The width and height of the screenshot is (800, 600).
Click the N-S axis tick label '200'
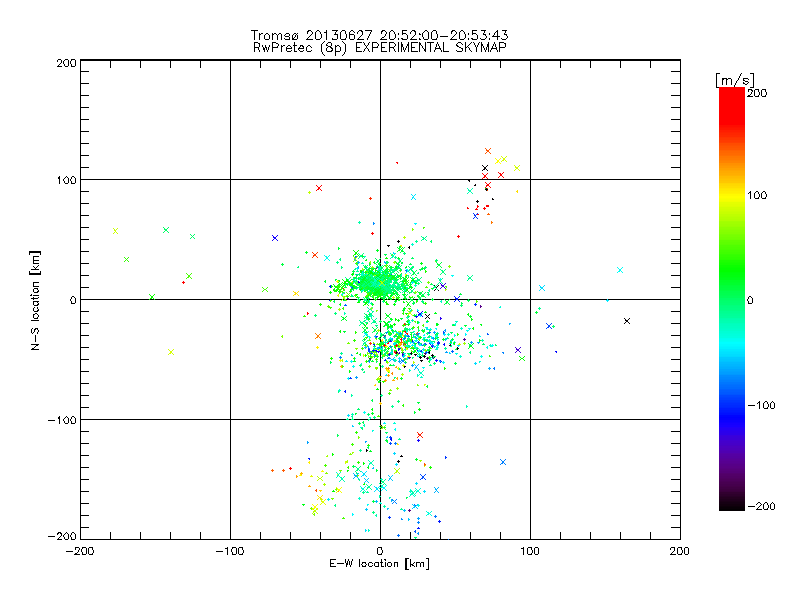coord(66,63)
